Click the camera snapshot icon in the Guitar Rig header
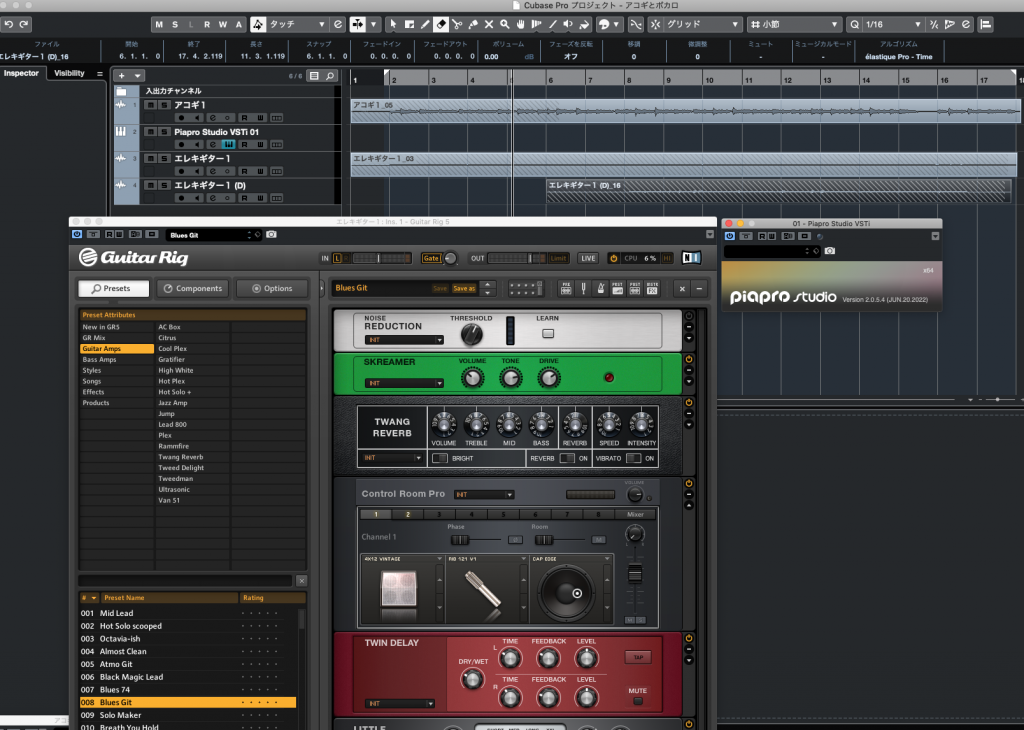The image size is (1024, 730). pyautogui.click(x=271, y=235)
